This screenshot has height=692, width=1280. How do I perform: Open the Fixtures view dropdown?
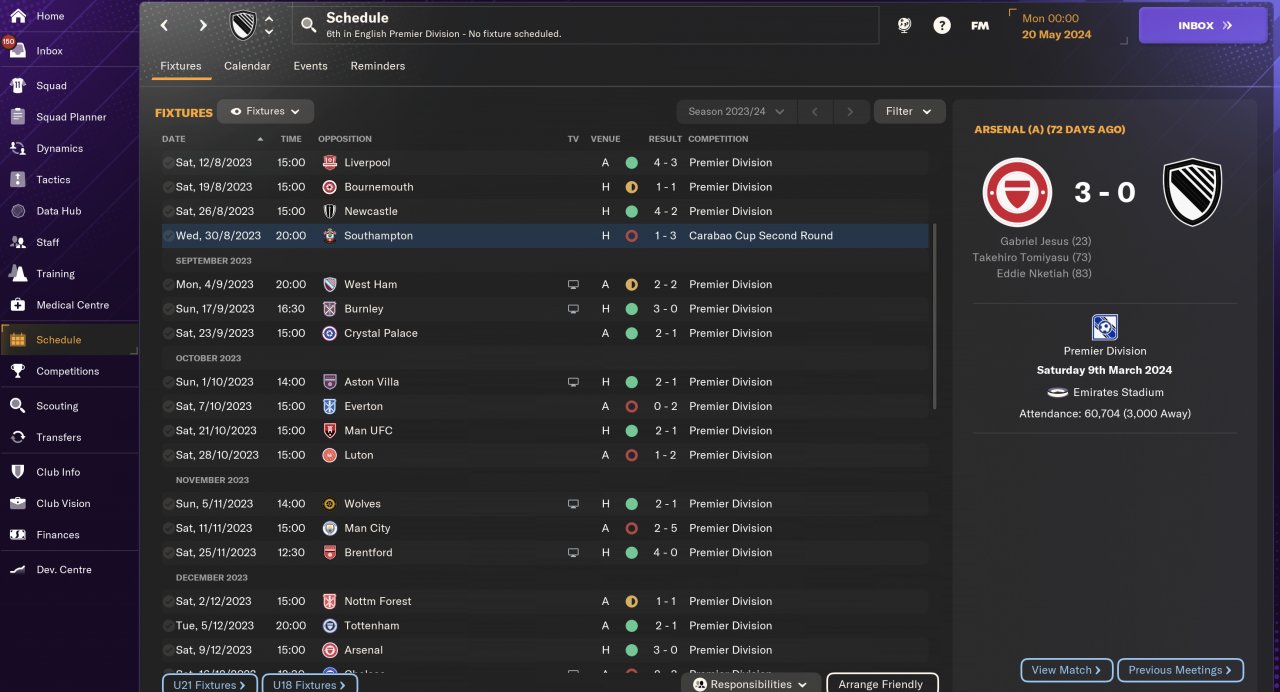(265, 111)
